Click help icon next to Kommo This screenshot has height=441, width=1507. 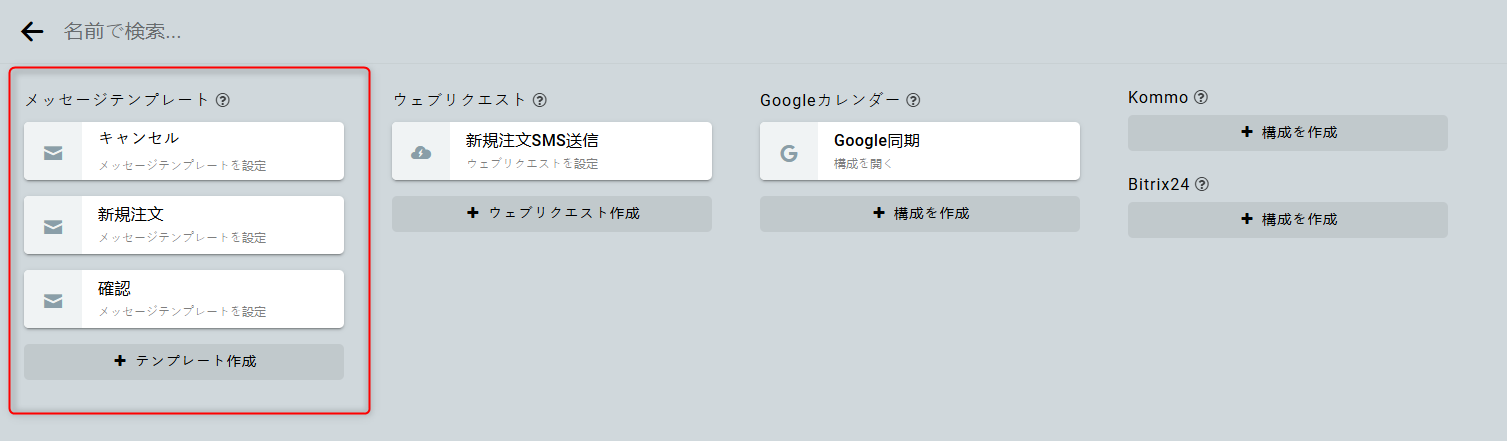(1201, 98)
